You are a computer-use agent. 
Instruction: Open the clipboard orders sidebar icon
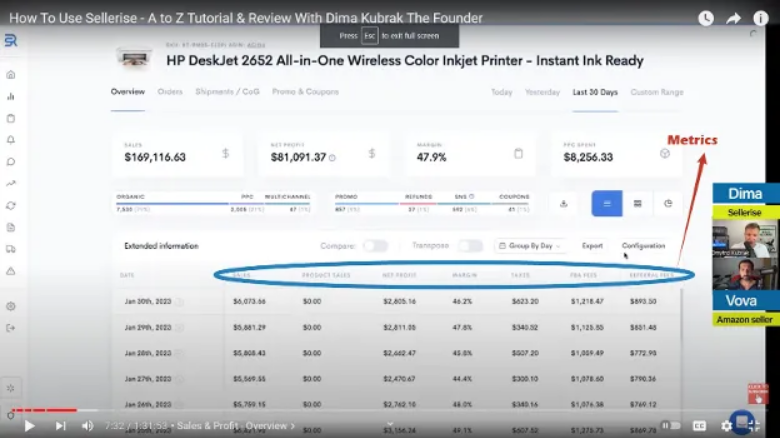[x=10, y=118]
